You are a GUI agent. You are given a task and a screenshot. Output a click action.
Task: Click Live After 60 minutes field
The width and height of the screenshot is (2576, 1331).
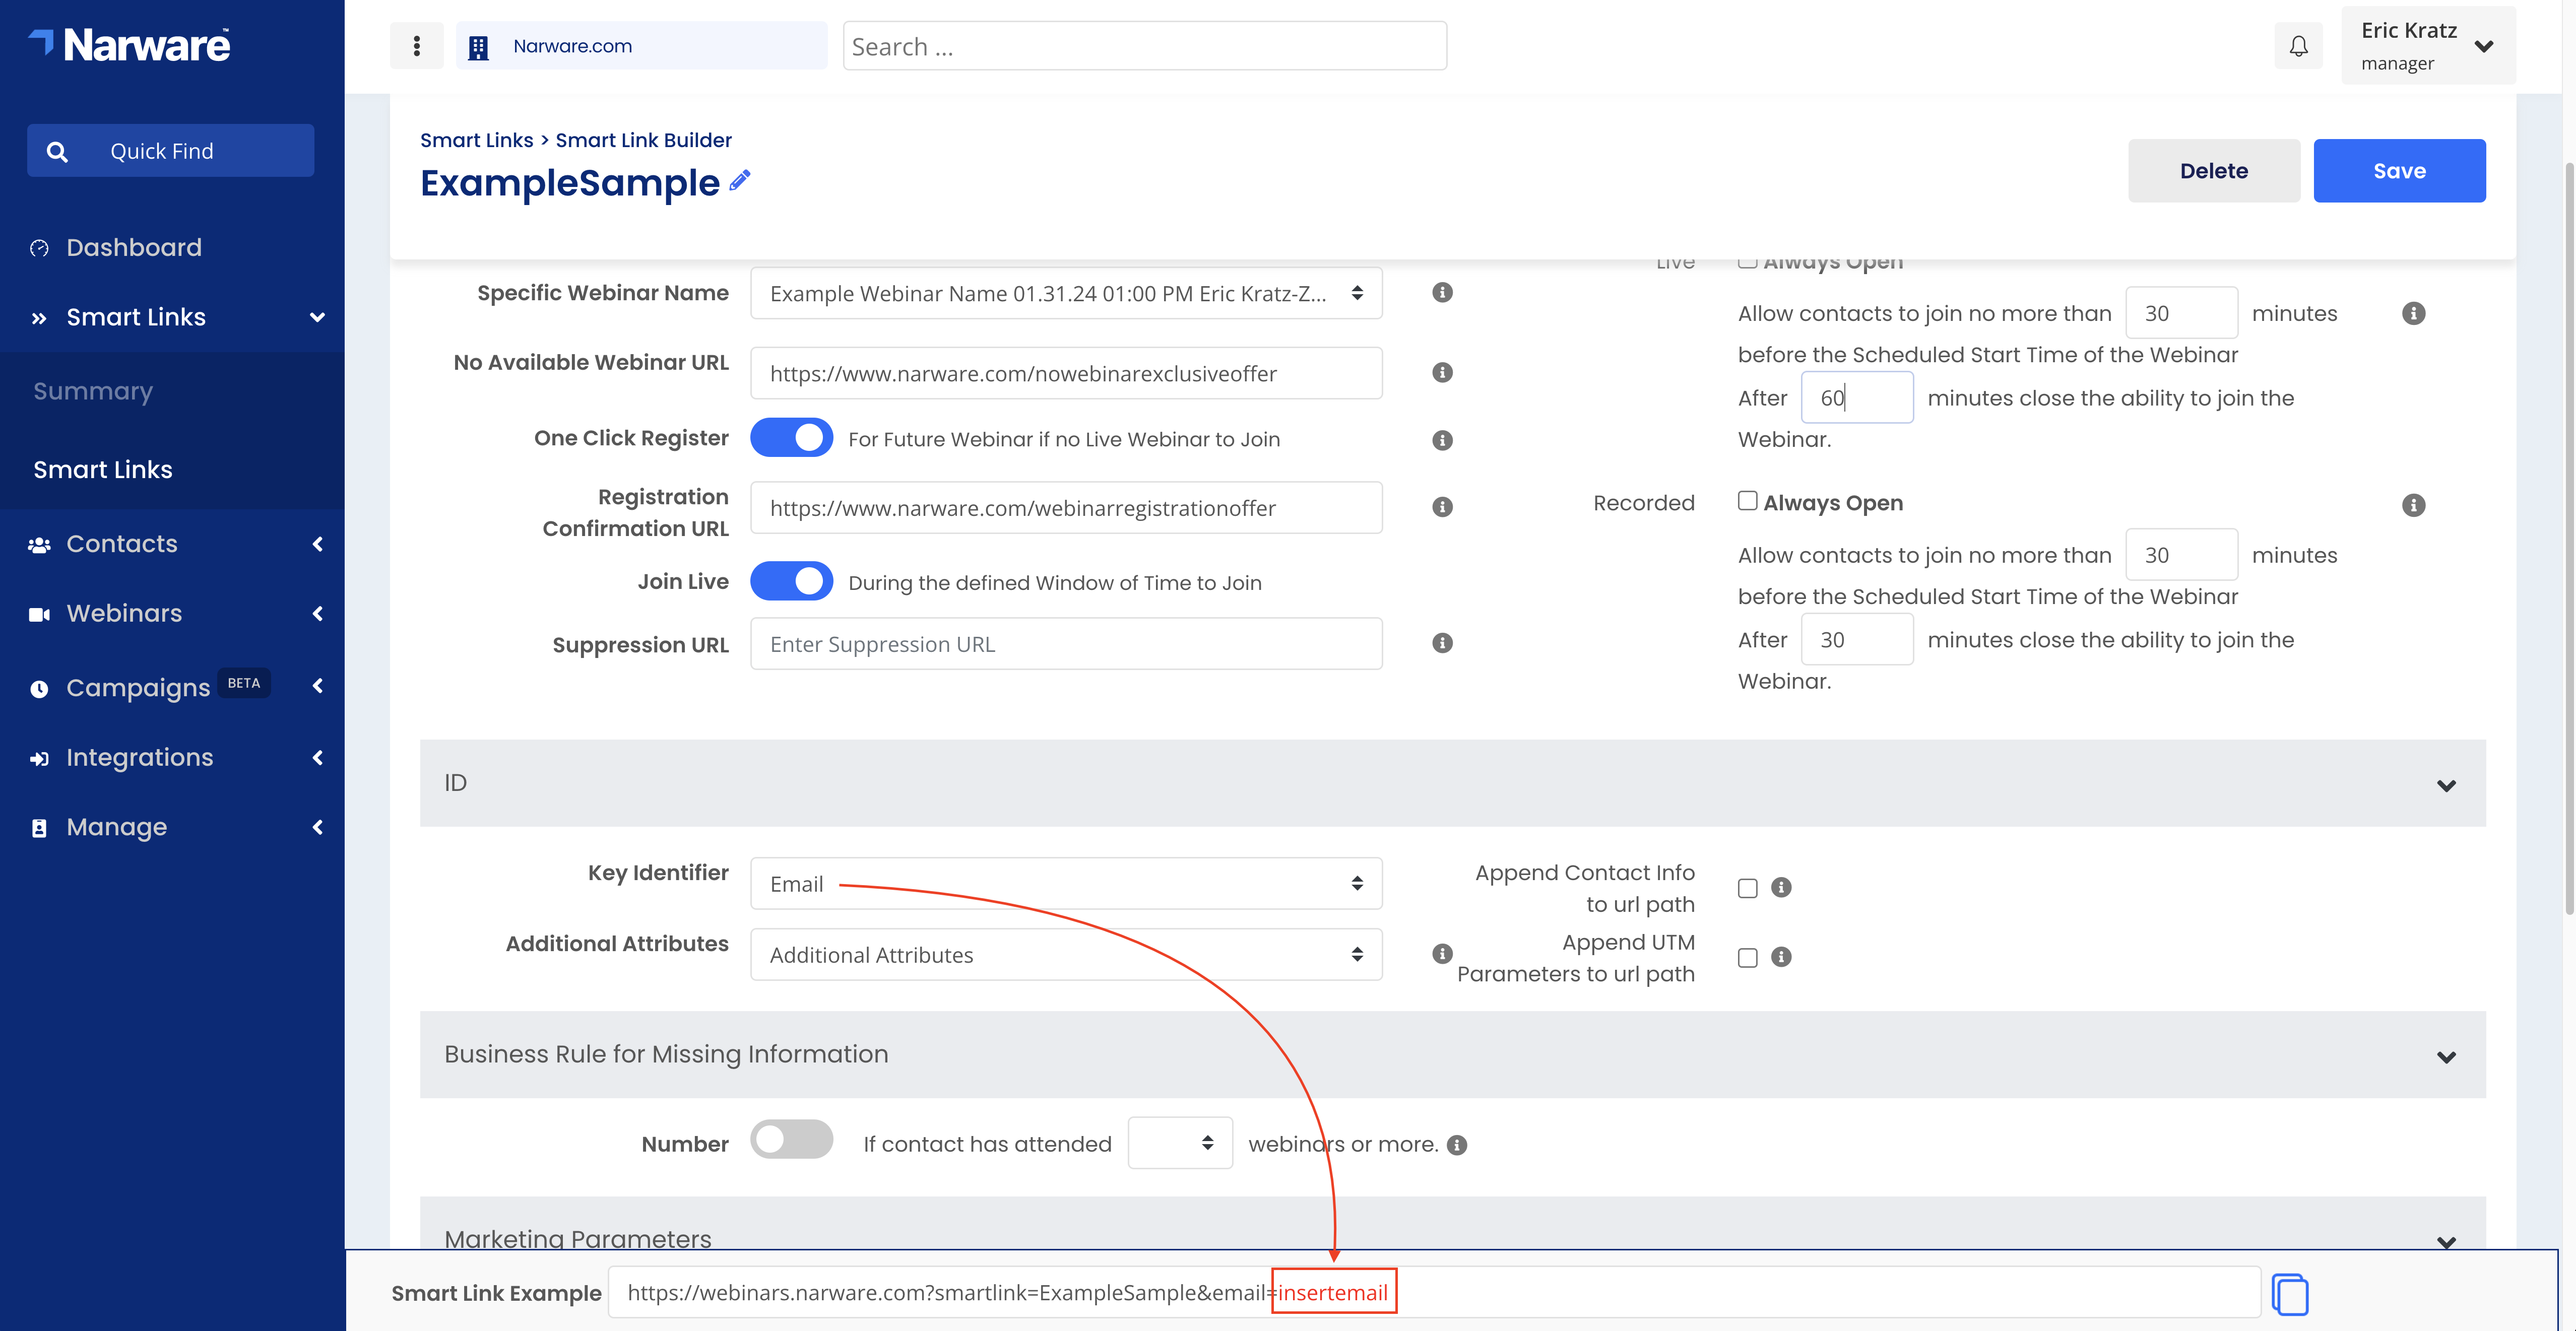coord(1857,398)
